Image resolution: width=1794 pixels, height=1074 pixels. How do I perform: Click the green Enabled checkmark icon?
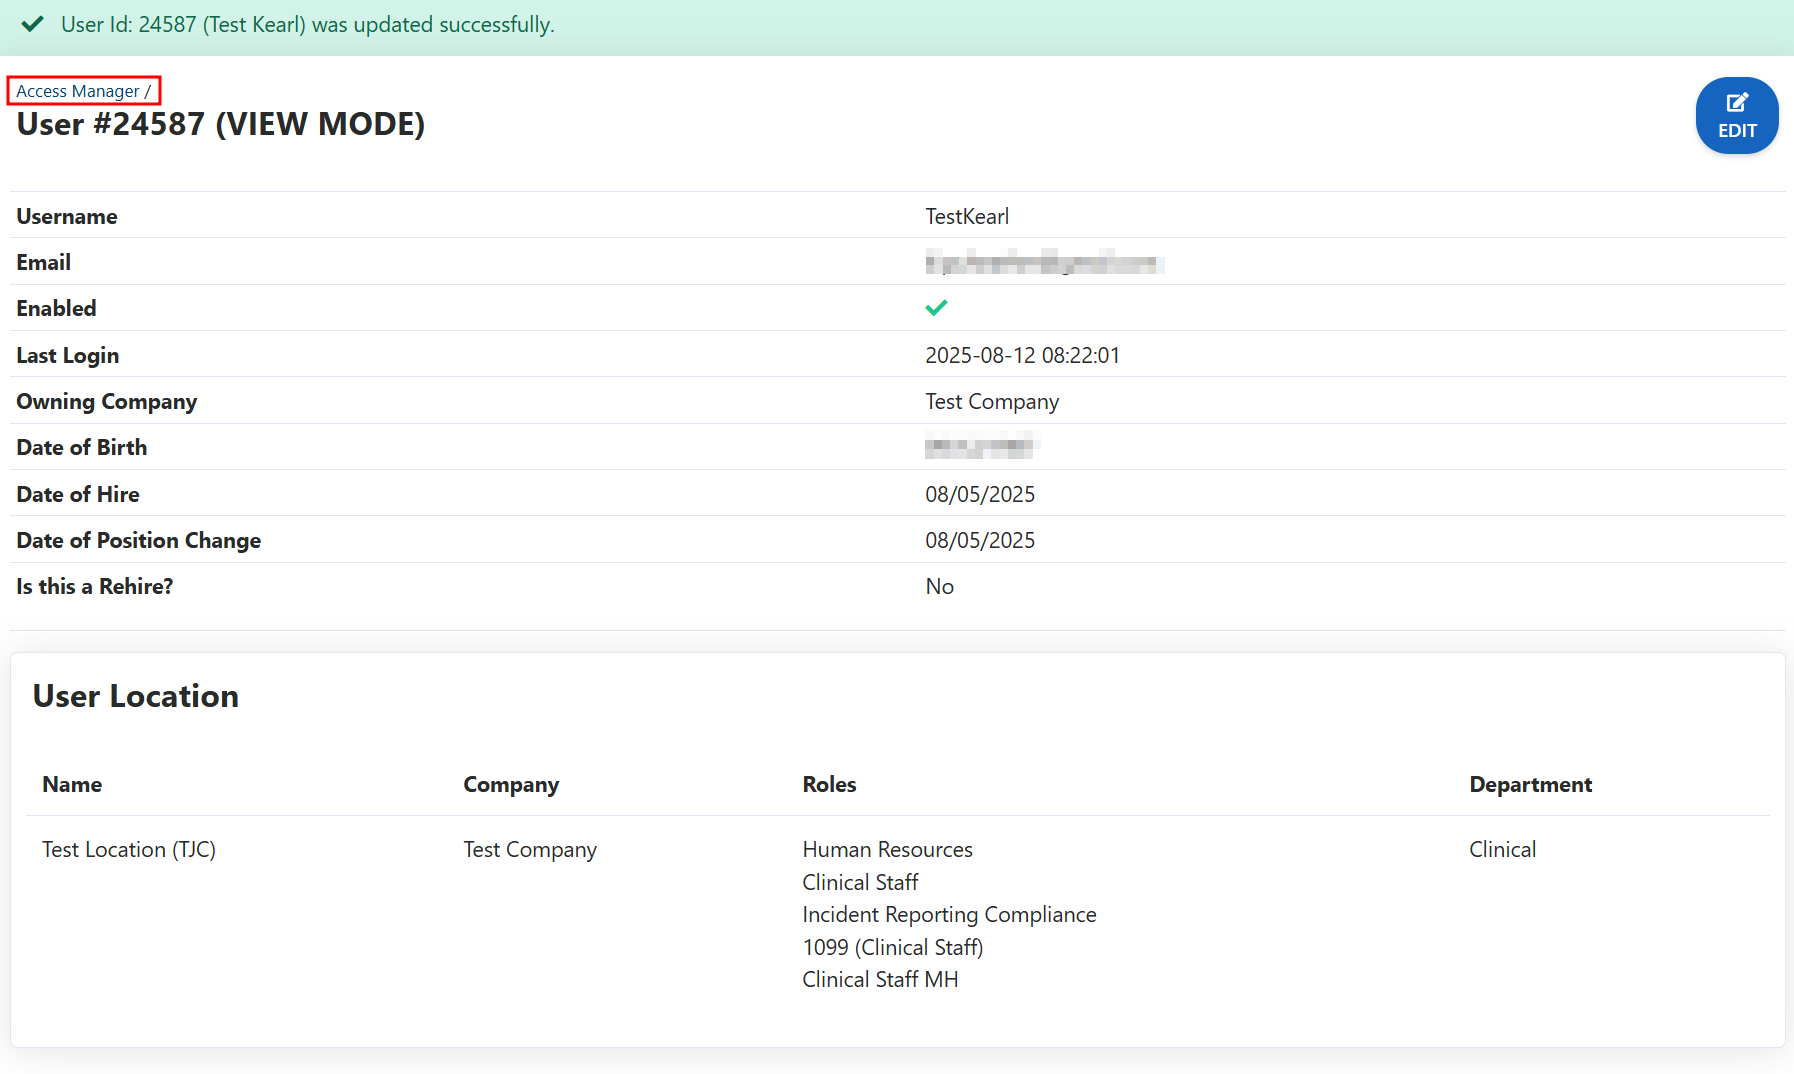(936, 308)
